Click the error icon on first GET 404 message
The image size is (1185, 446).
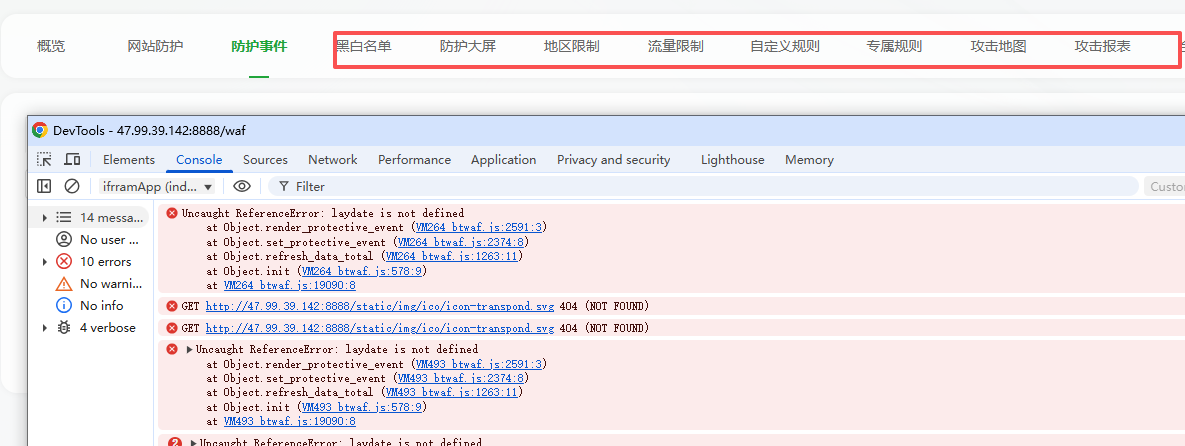click(x=172, y=306)
